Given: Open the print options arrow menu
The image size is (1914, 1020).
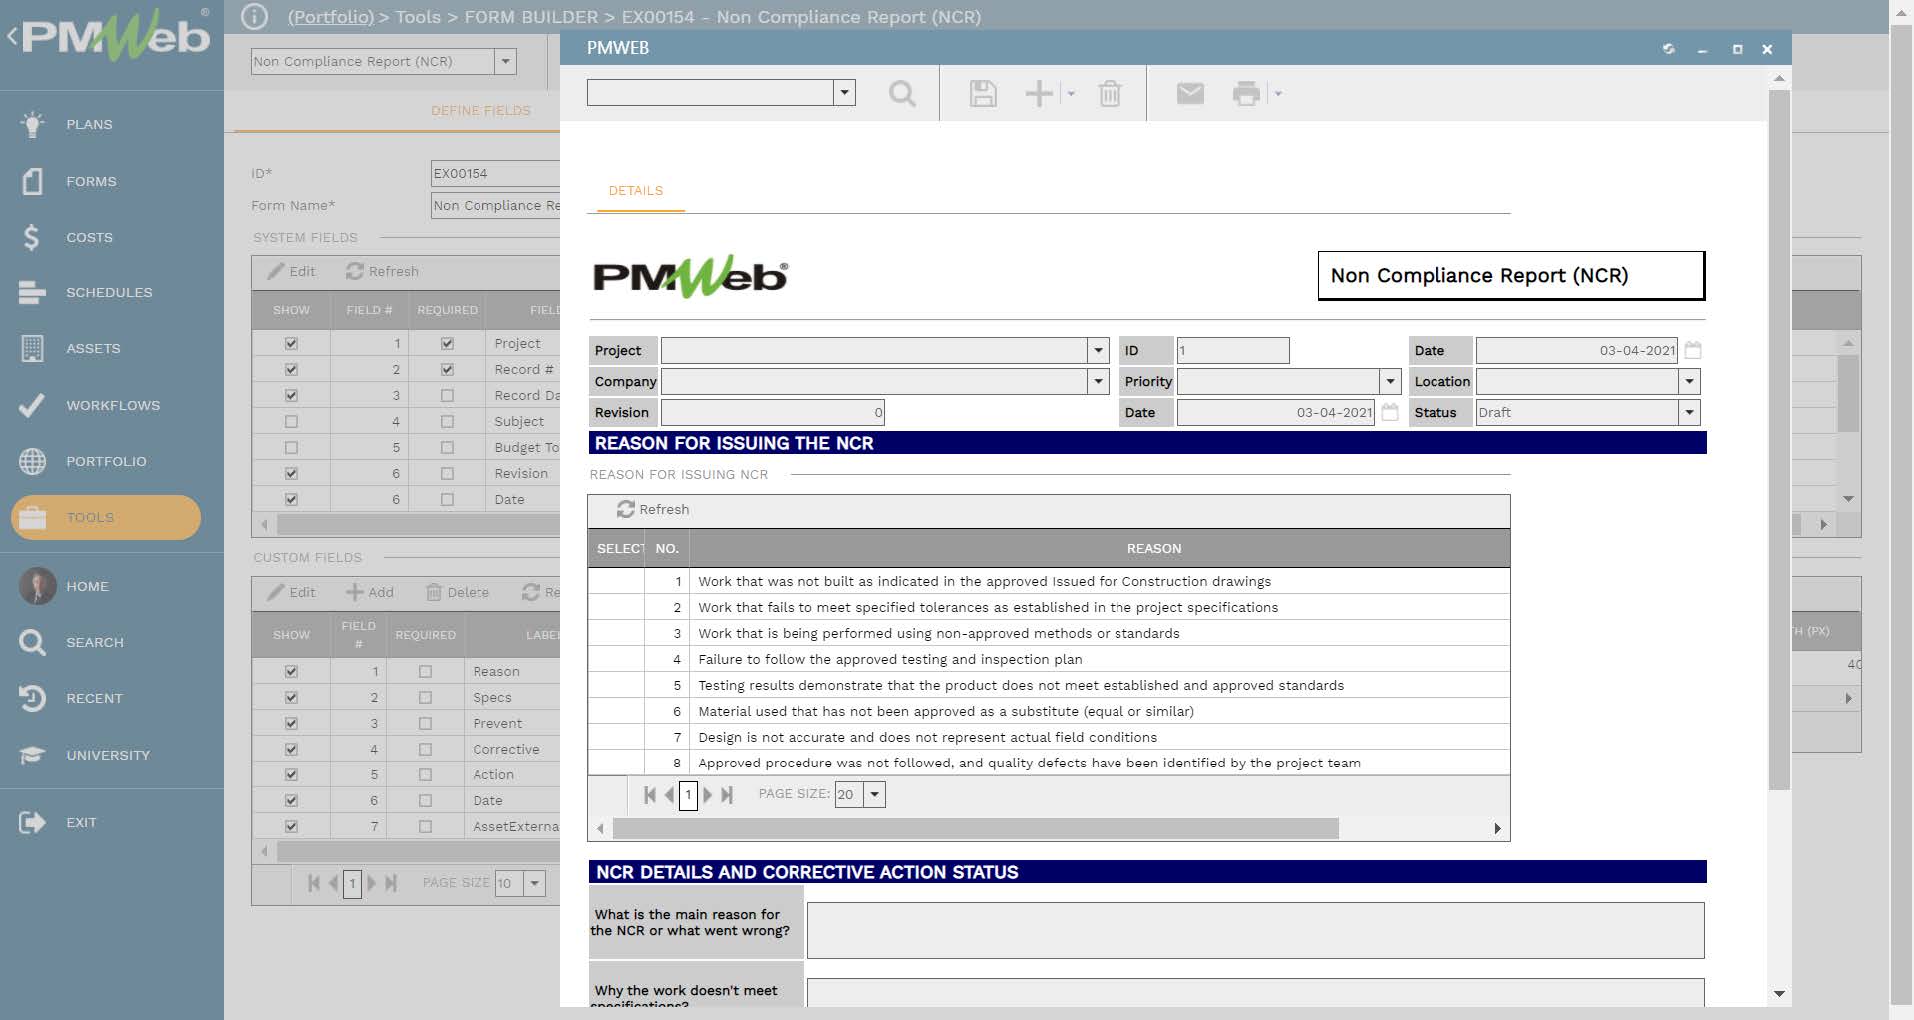Looking at the screenshot, I should (x=1278, y=94).
